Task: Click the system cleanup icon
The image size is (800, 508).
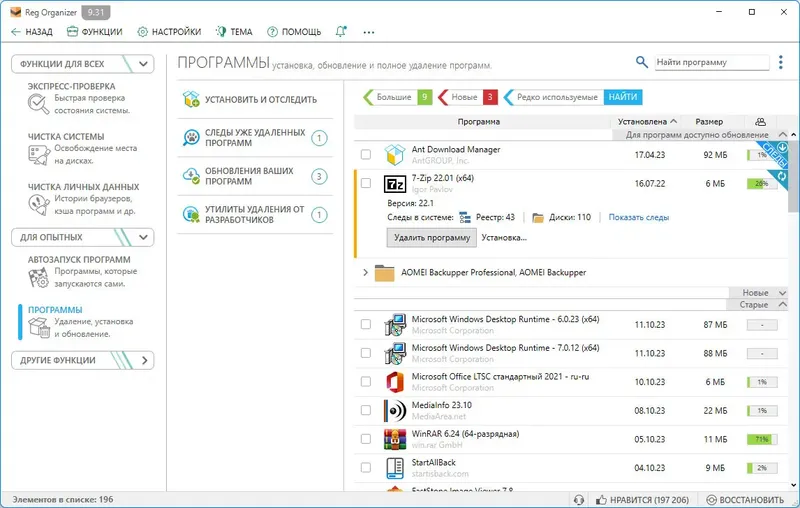Action: pyautogui.click(x=38, y=154)
